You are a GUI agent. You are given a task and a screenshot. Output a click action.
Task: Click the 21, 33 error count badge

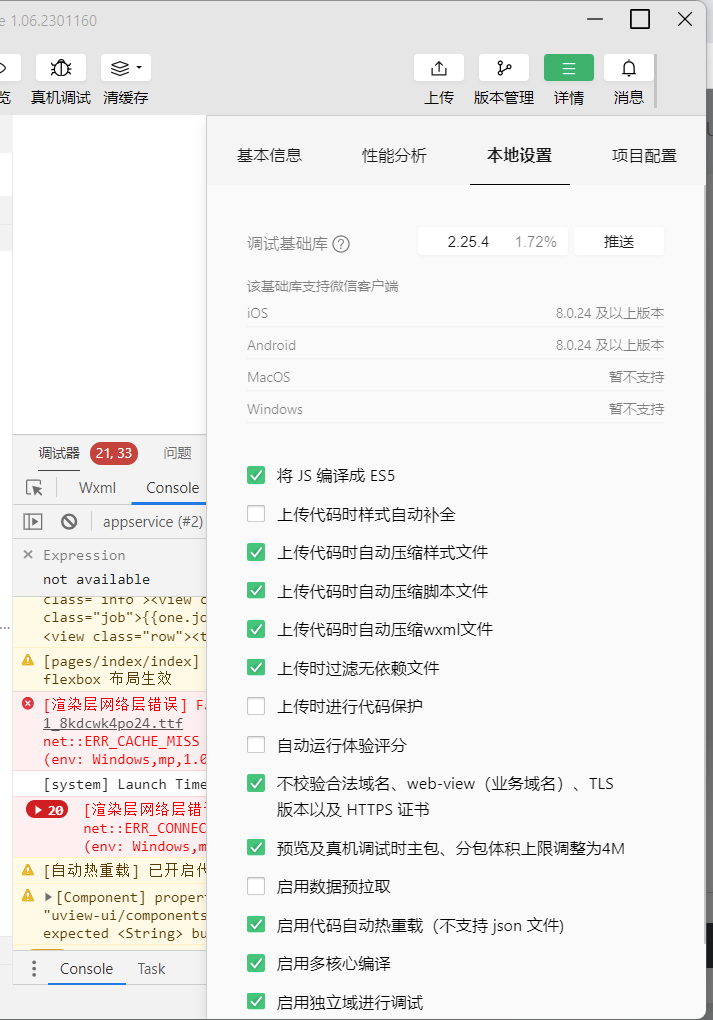tap(114, 453)
